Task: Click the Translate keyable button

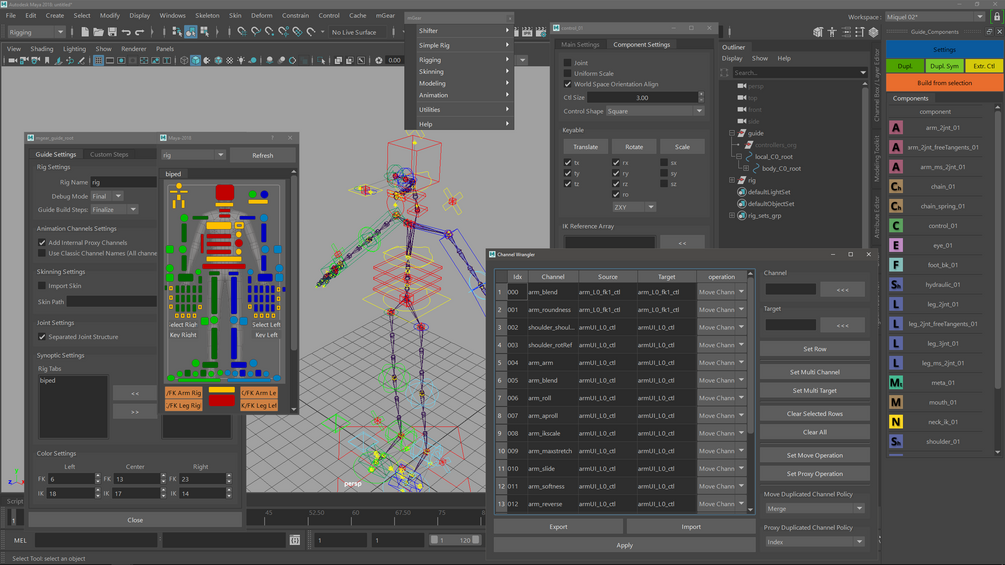Action: 585,147
